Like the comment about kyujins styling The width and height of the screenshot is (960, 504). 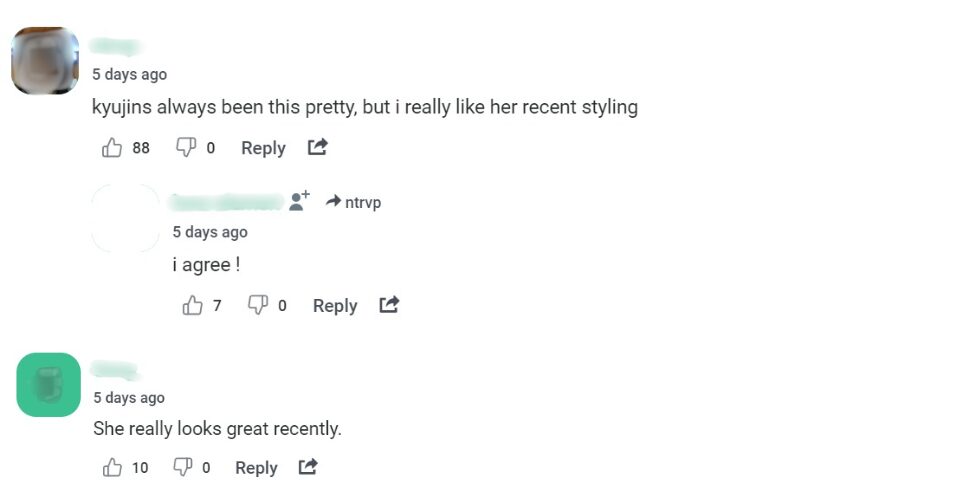[x=112, y=148]
